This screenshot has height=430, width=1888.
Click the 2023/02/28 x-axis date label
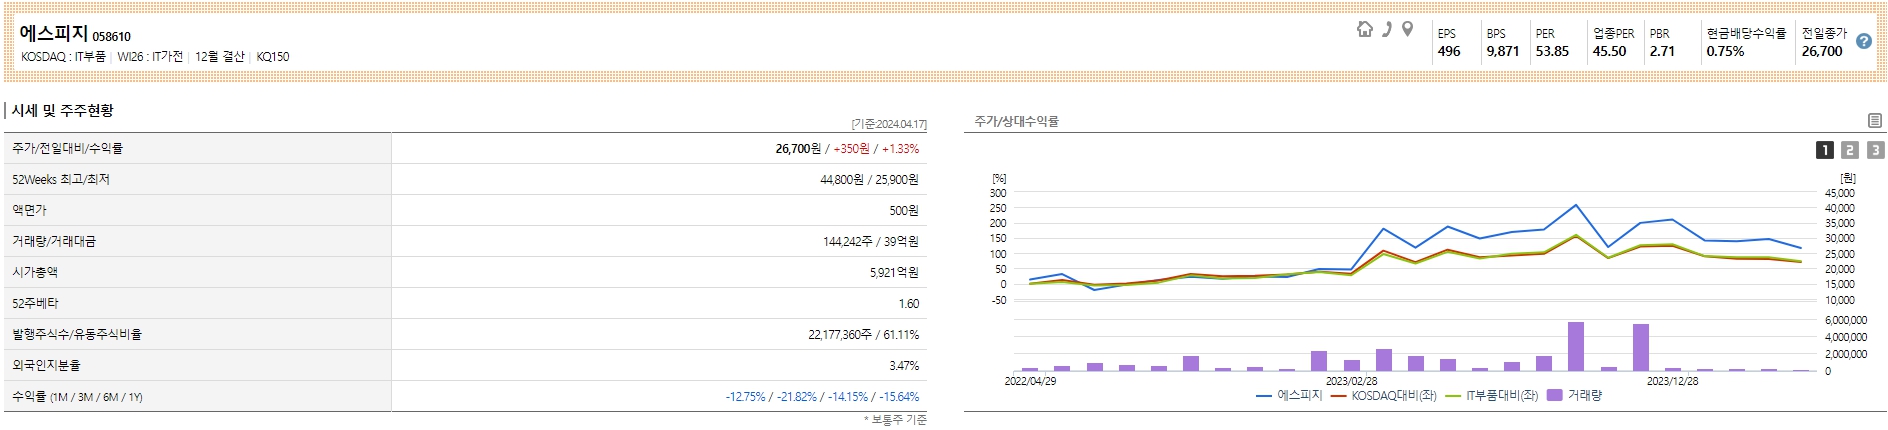tap(1351, 381)
